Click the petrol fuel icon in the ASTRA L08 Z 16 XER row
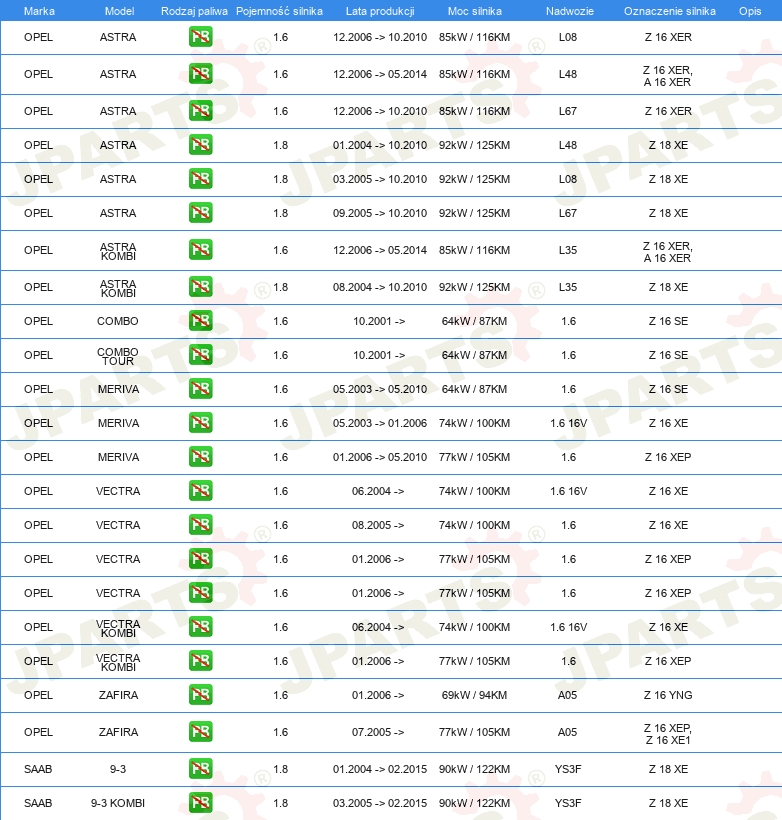782x820 pixels. (x=200, y=37)
